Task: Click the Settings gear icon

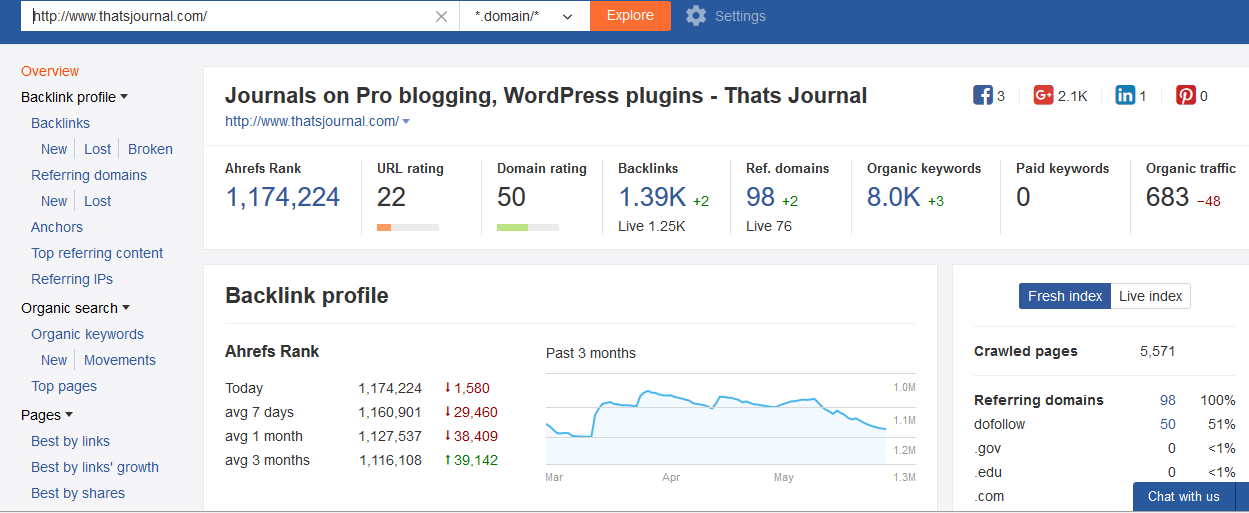Action: 696,16
